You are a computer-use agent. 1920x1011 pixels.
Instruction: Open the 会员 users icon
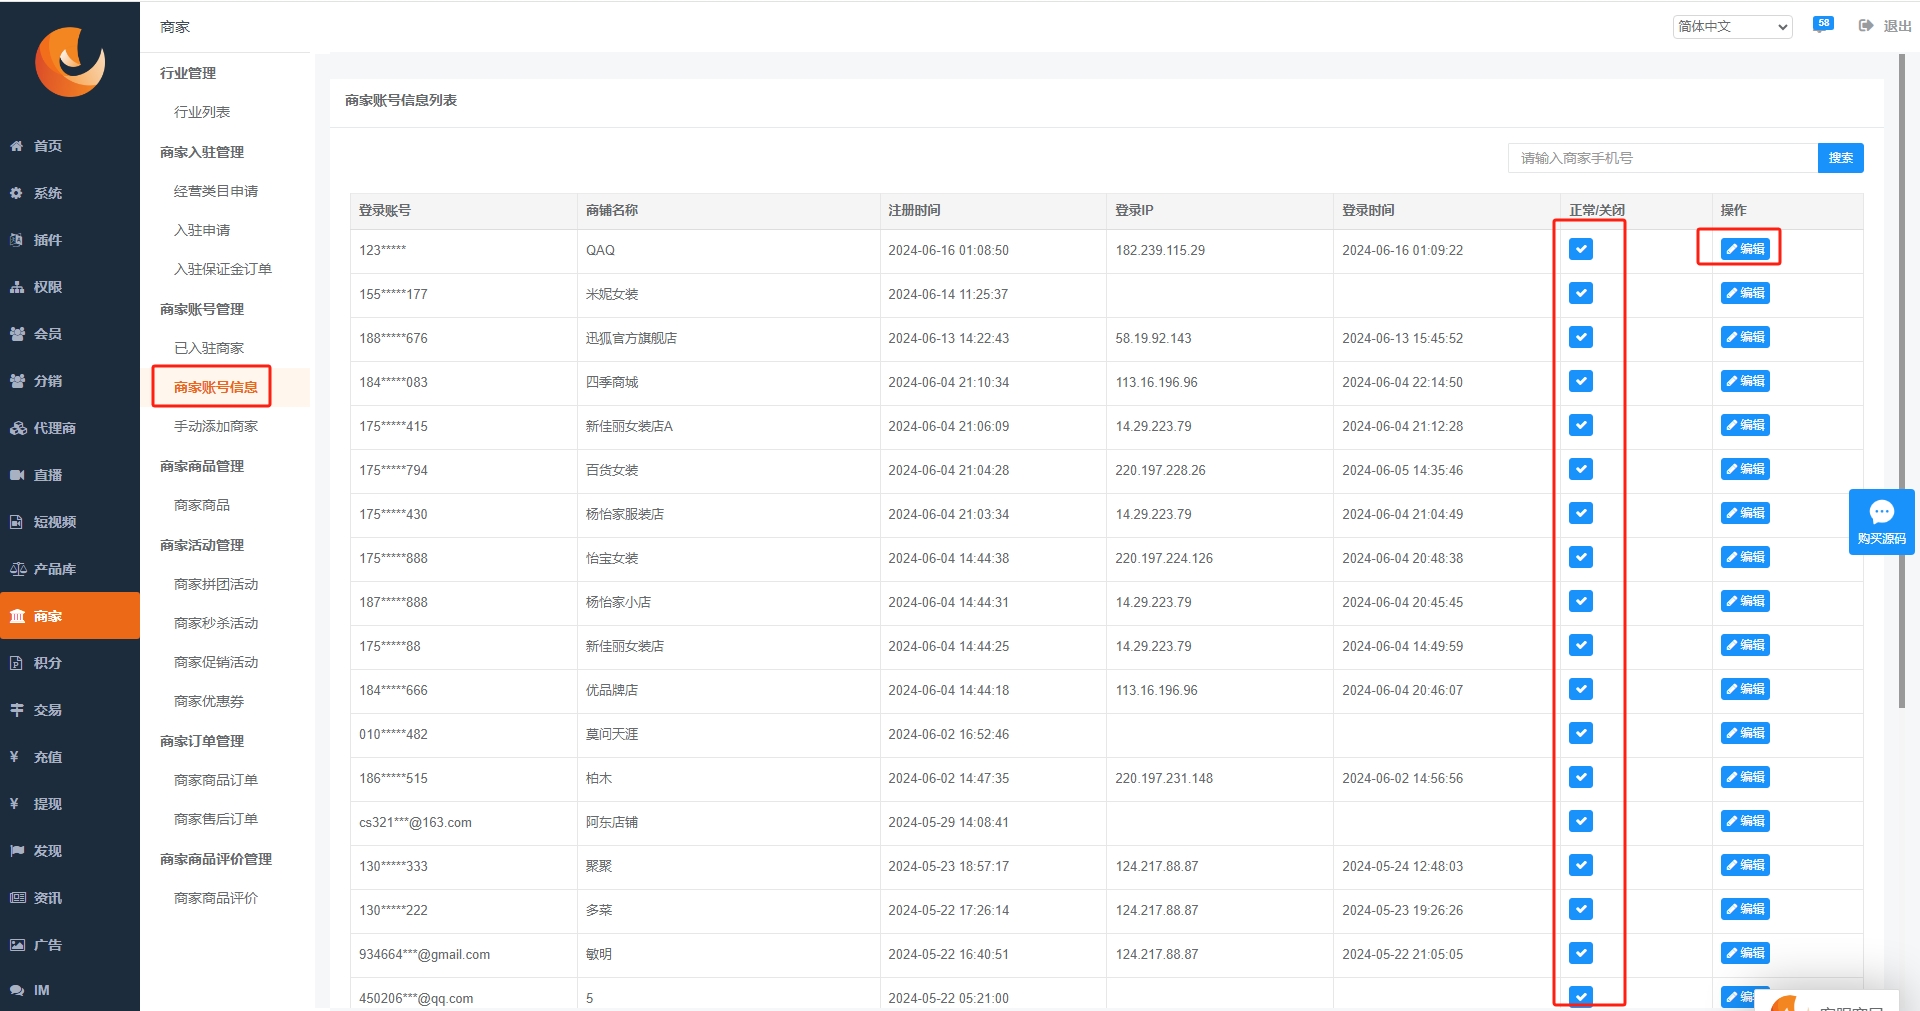(x=17, y=334)
